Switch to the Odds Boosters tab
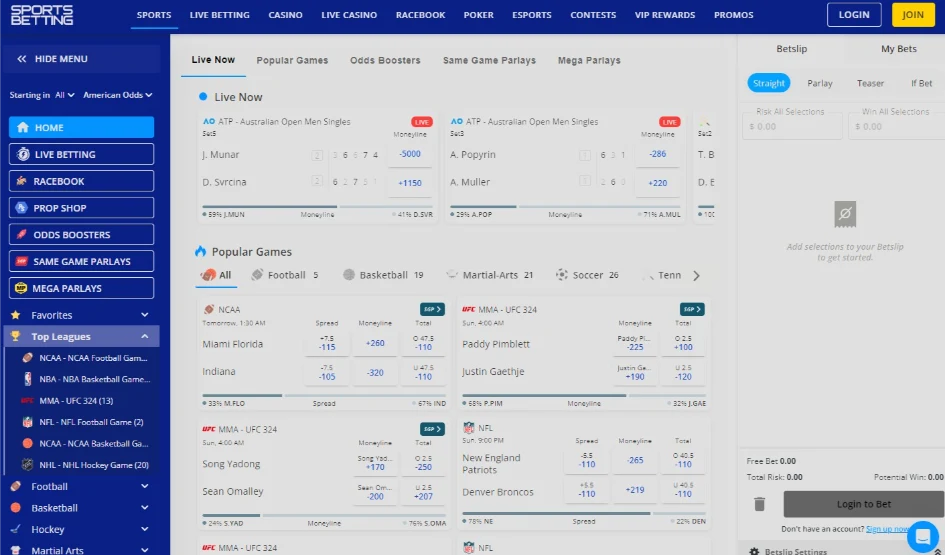This screenshot has height=555, width=945. click(385, 60)
